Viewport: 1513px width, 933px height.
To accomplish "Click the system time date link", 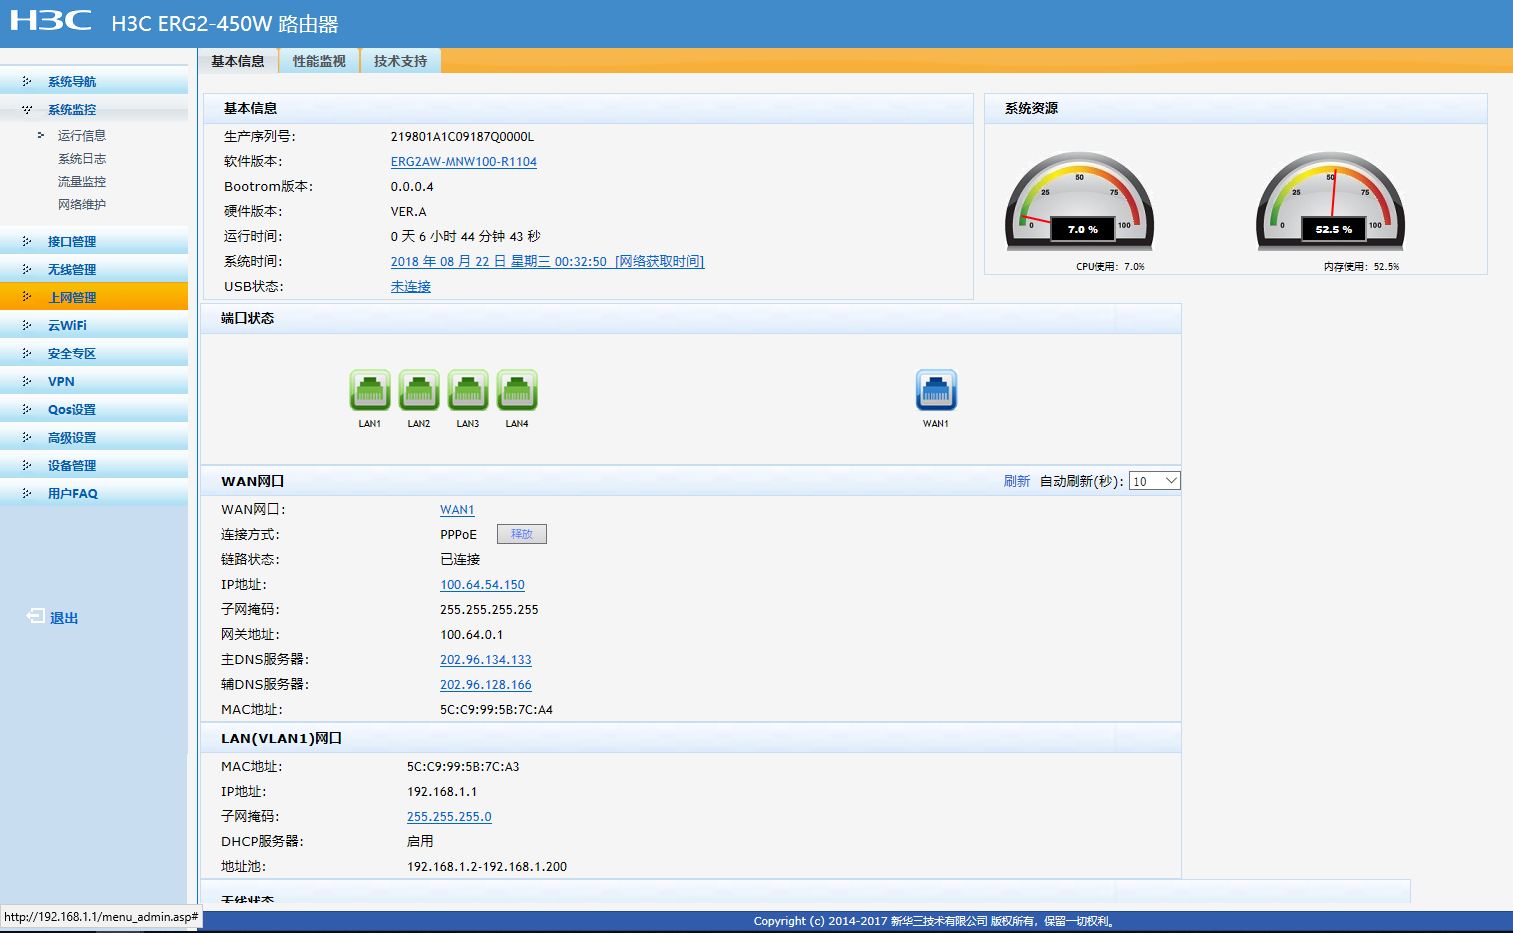I will click(x=499, y=261).
